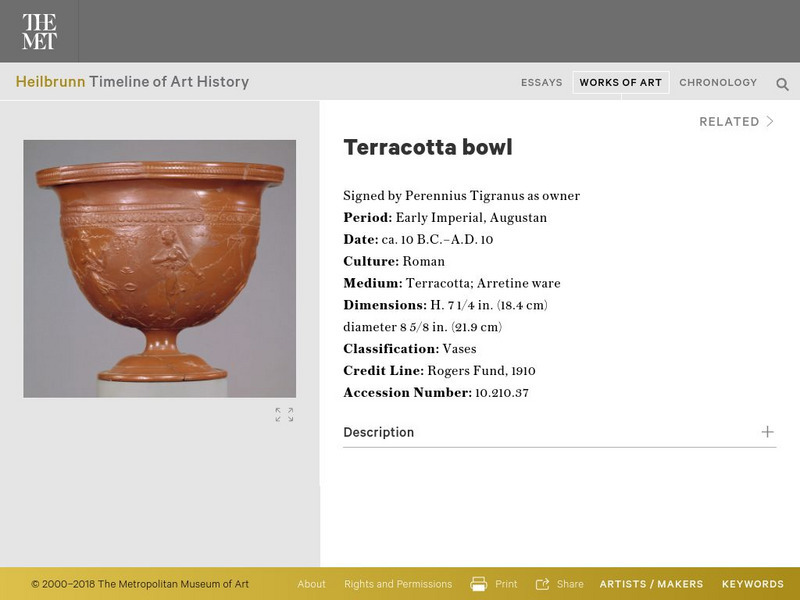Open Rights and Permissions link

398,584
